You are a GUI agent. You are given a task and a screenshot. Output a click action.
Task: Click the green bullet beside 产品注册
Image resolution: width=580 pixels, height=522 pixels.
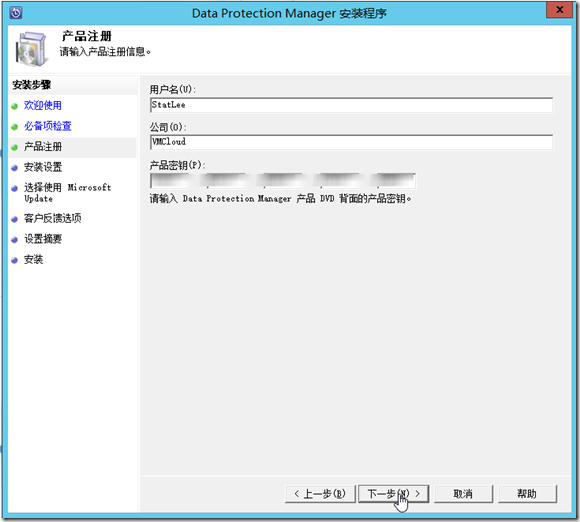coord(14,148)
